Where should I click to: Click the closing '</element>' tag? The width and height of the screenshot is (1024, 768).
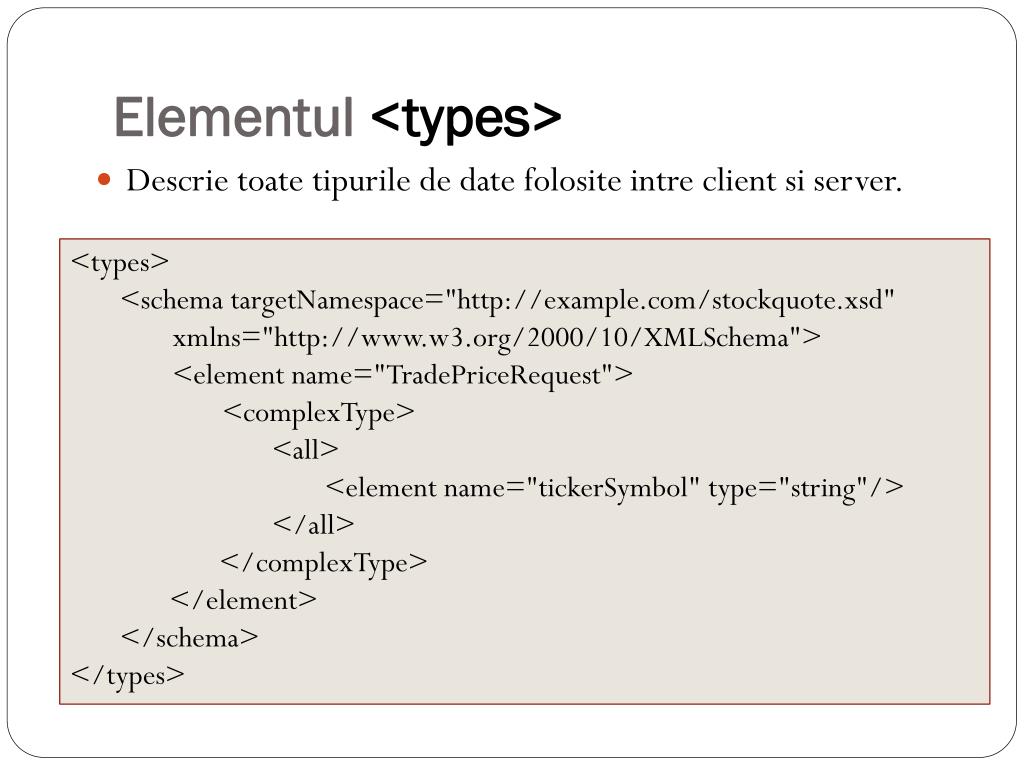click(244, 600)
